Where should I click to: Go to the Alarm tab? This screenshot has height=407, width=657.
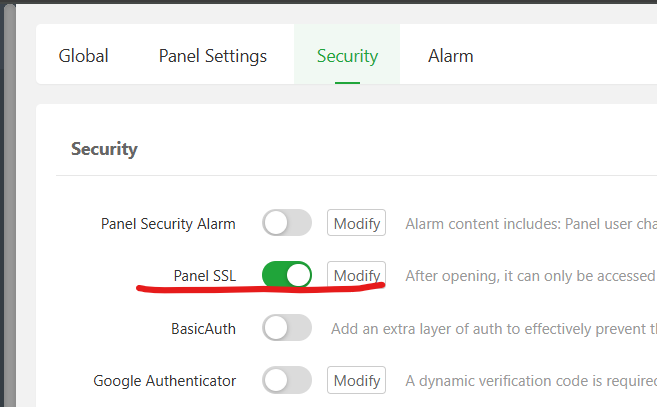point(450,55)
